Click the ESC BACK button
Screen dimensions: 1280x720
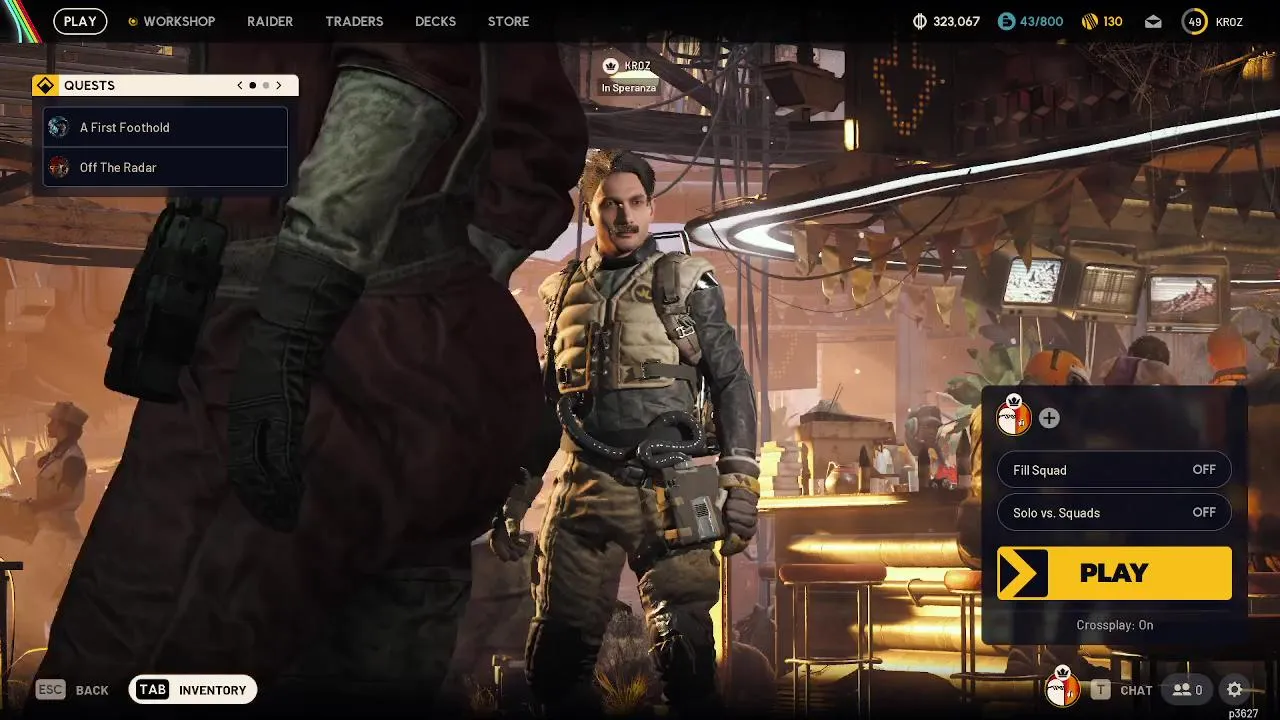click(72, 690)
